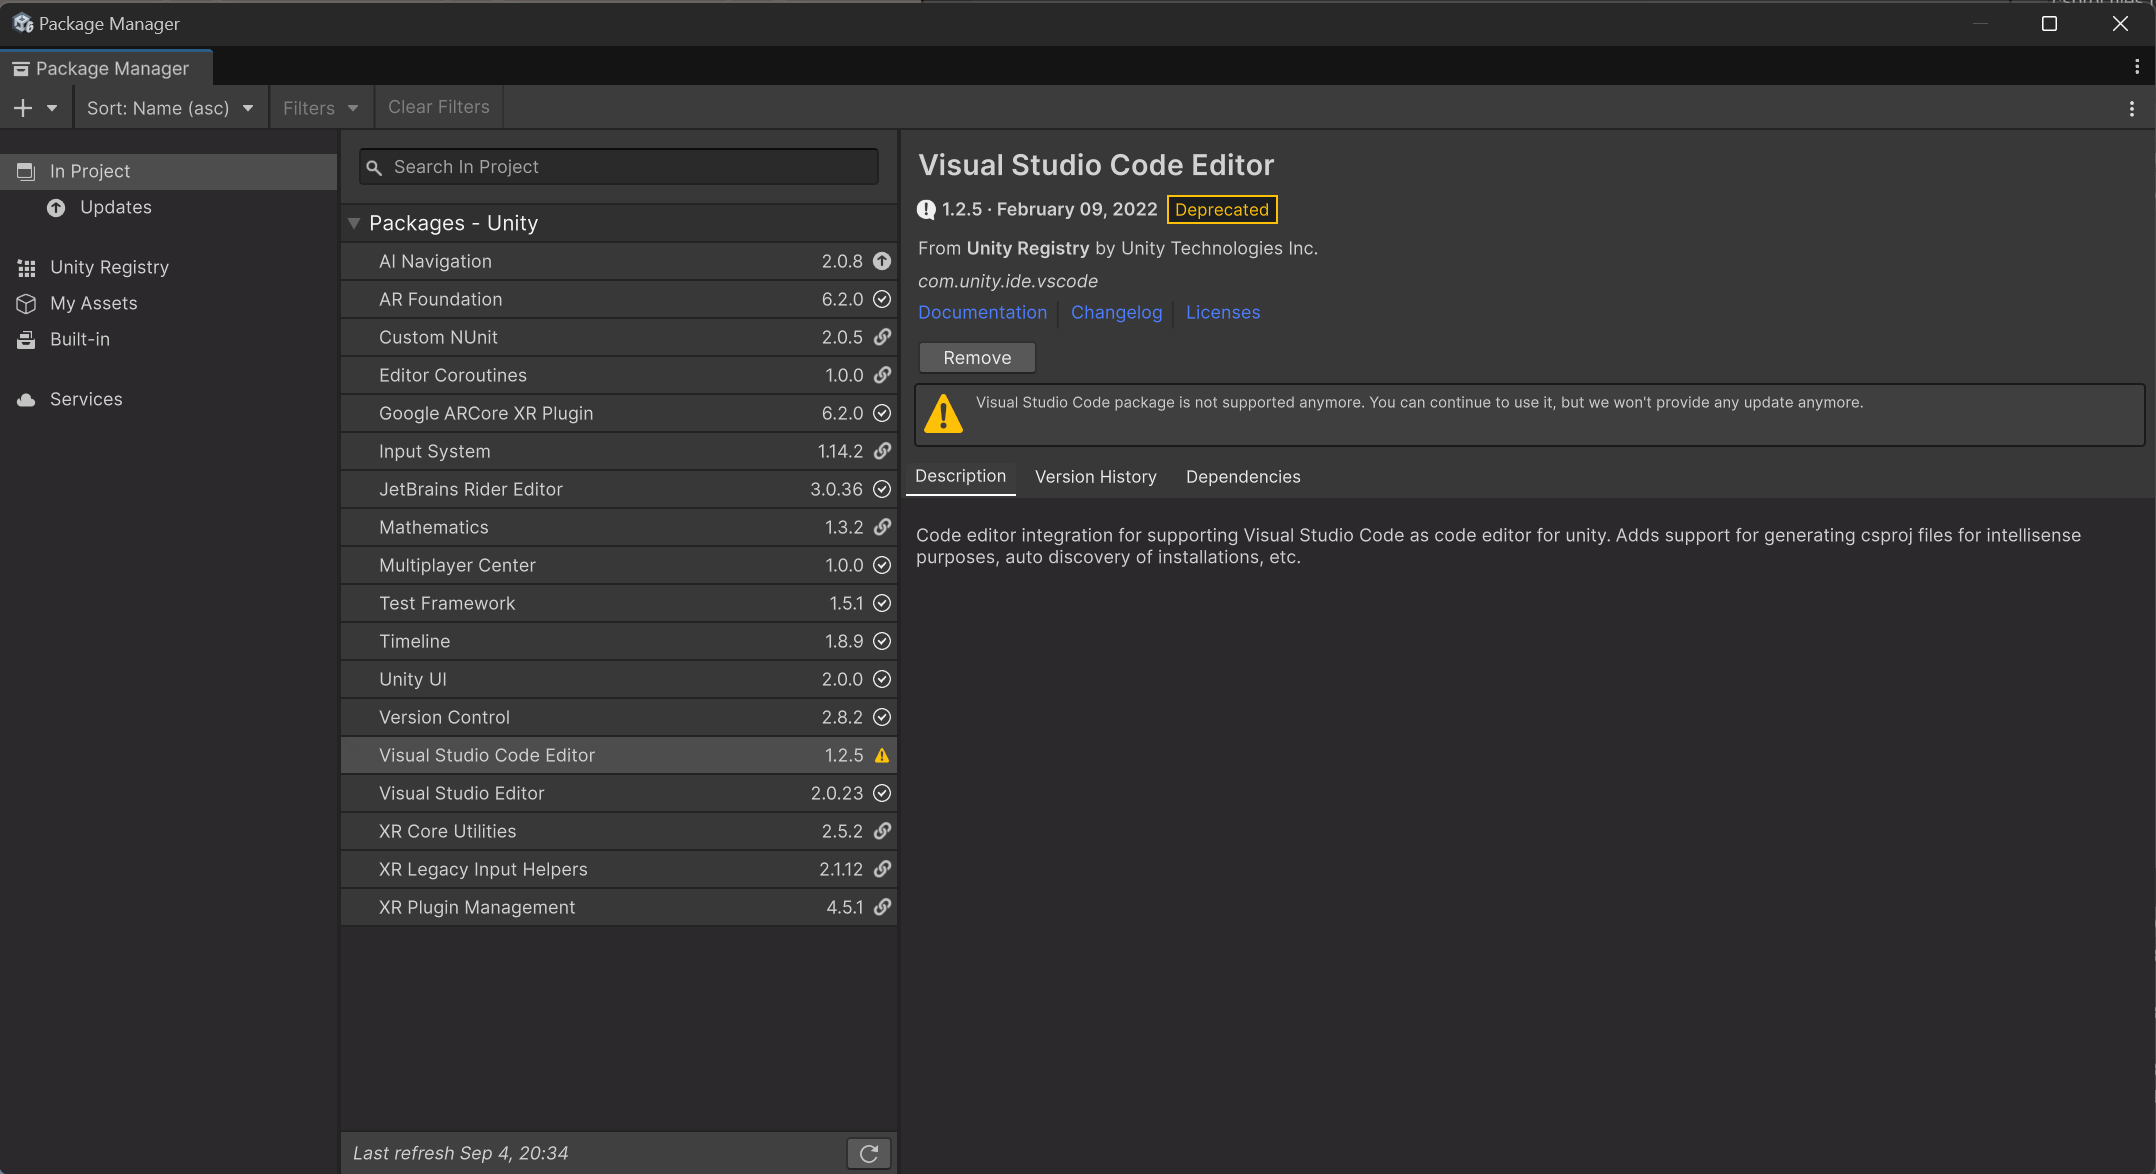Open the toolbar kebab menu at far right
The image size is (2156, 1174).
(2131, 108)
